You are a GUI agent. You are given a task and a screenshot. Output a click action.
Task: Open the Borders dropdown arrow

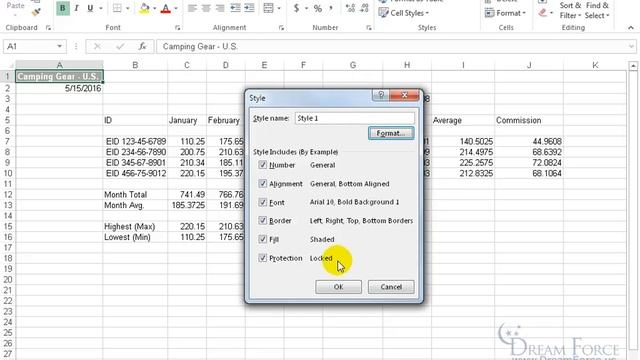pos(128,9)
